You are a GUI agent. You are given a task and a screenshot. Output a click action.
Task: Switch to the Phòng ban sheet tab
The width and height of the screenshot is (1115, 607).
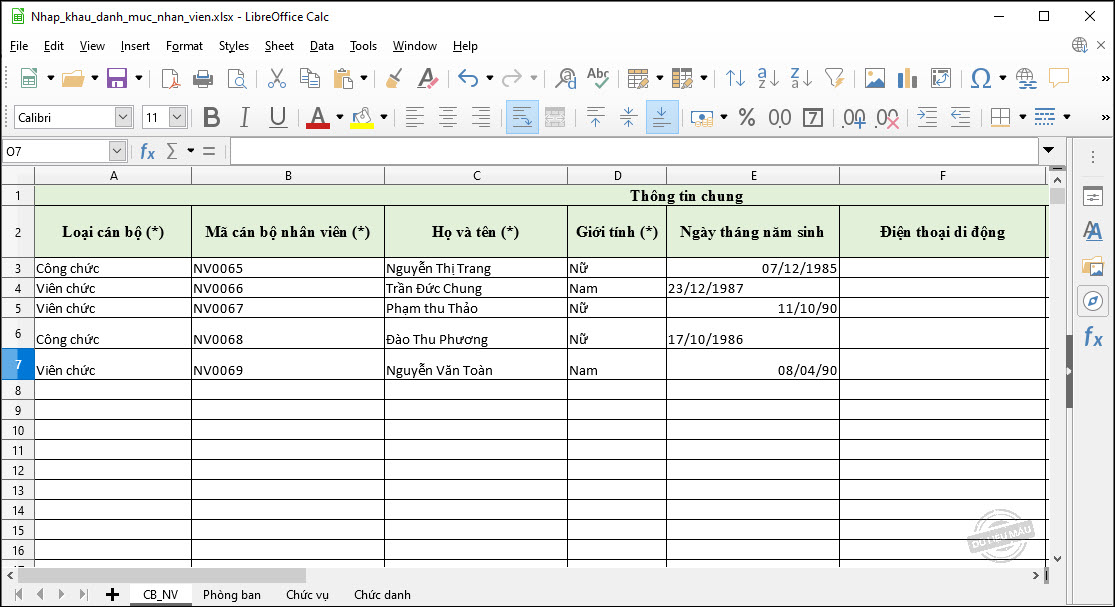point(231,594)
